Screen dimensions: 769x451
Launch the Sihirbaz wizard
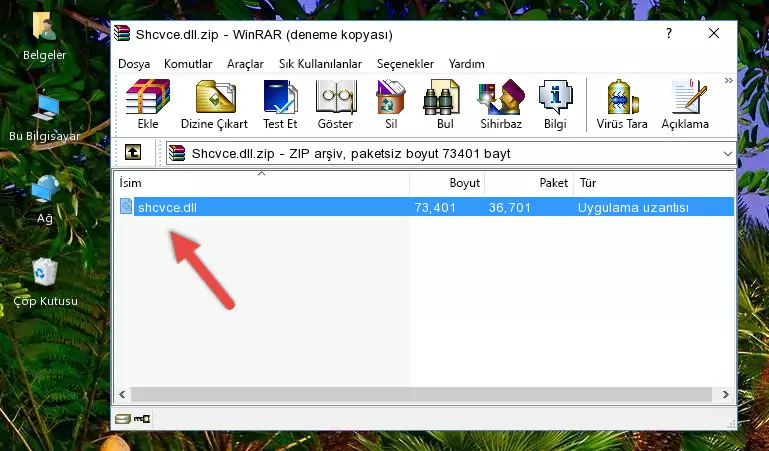tap(501, 104)
